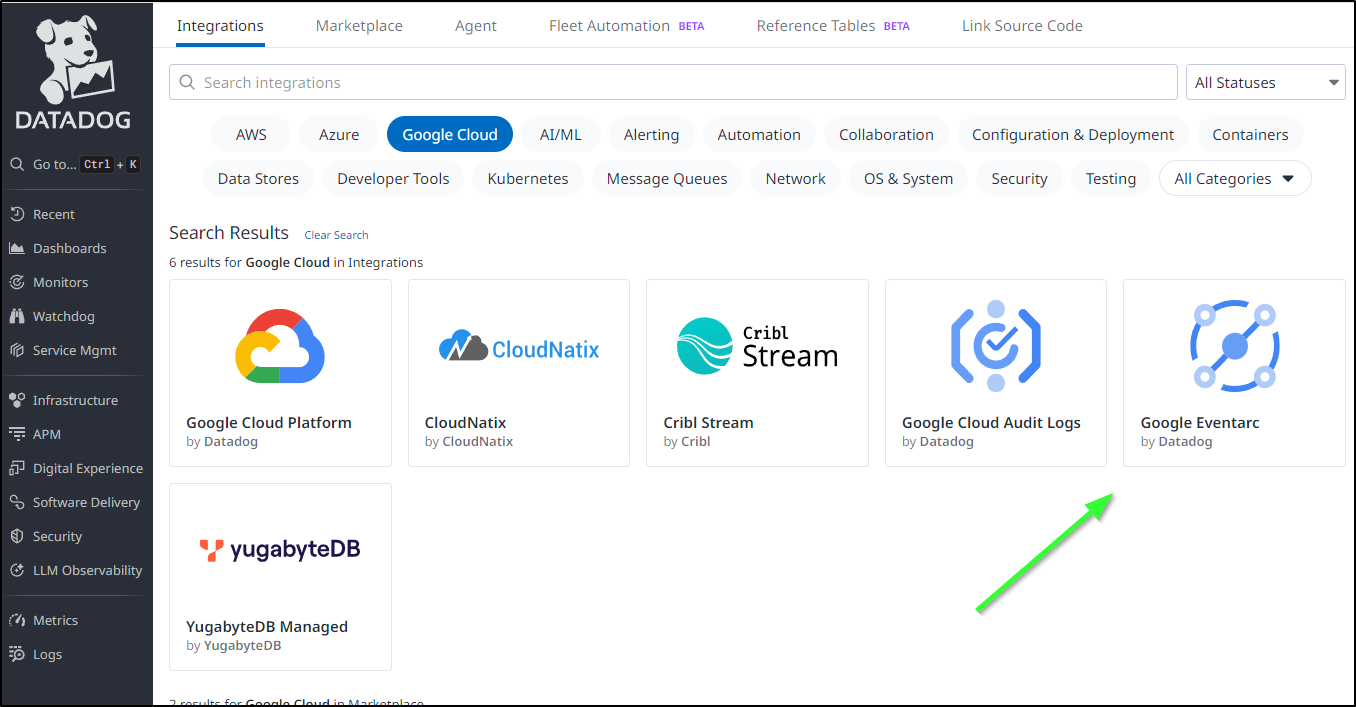Filter by the AI/ML category

click(560, 134)
